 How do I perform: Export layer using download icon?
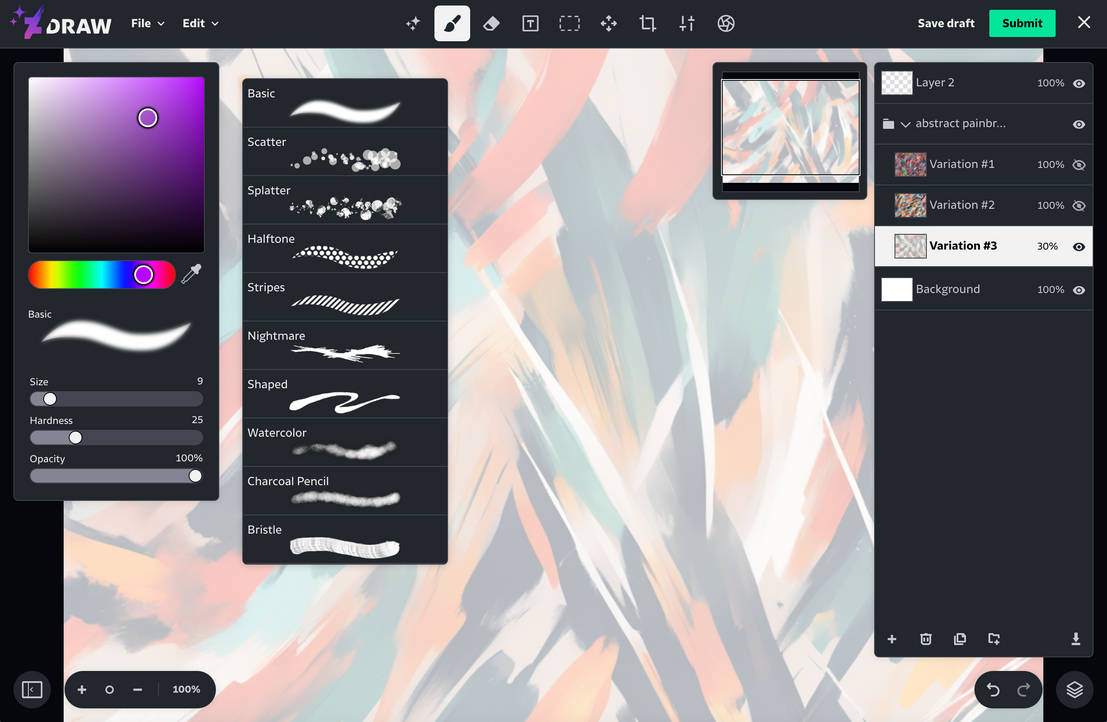1075,639
